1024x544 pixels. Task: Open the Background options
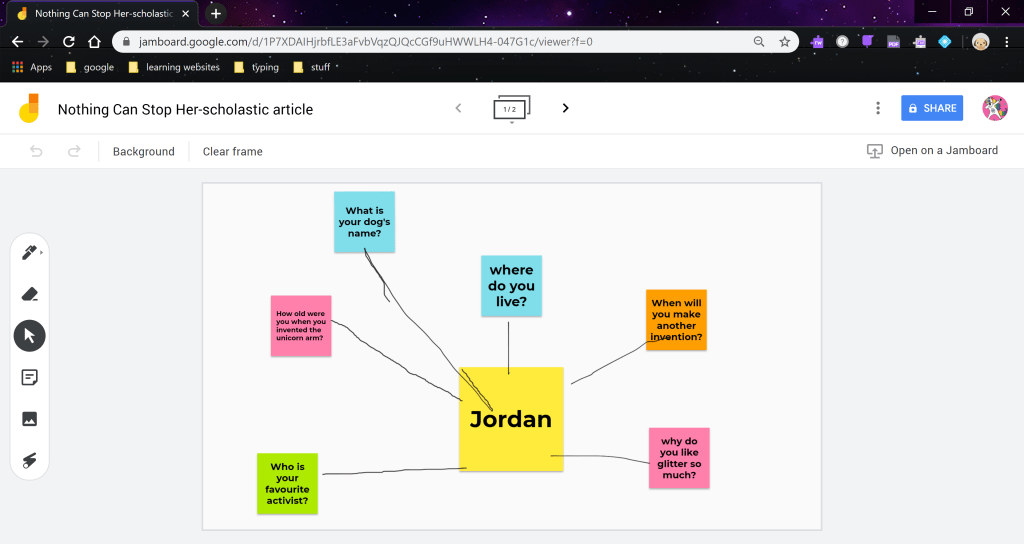(143, 151)
